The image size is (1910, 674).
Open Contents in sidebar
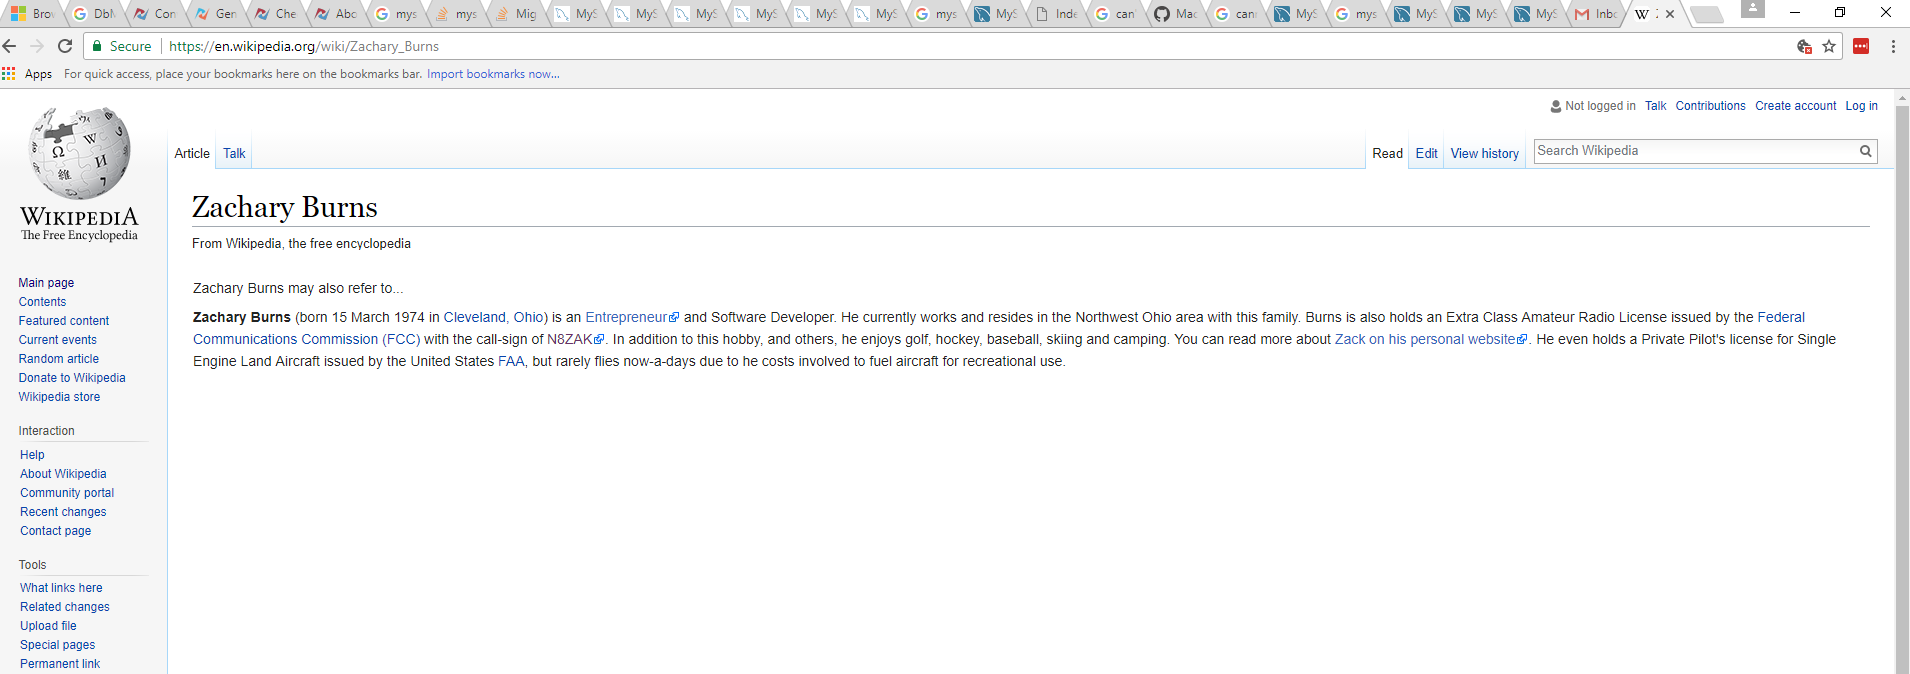(x=42, y=302)
